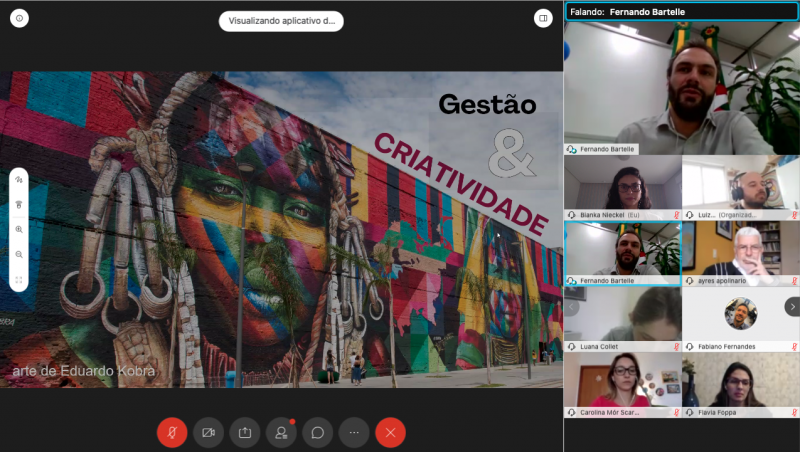Click headset icon beside Luiz (Organizador) name
The width and height of the screenshot is (800, 452).
(x=690, y=215)
